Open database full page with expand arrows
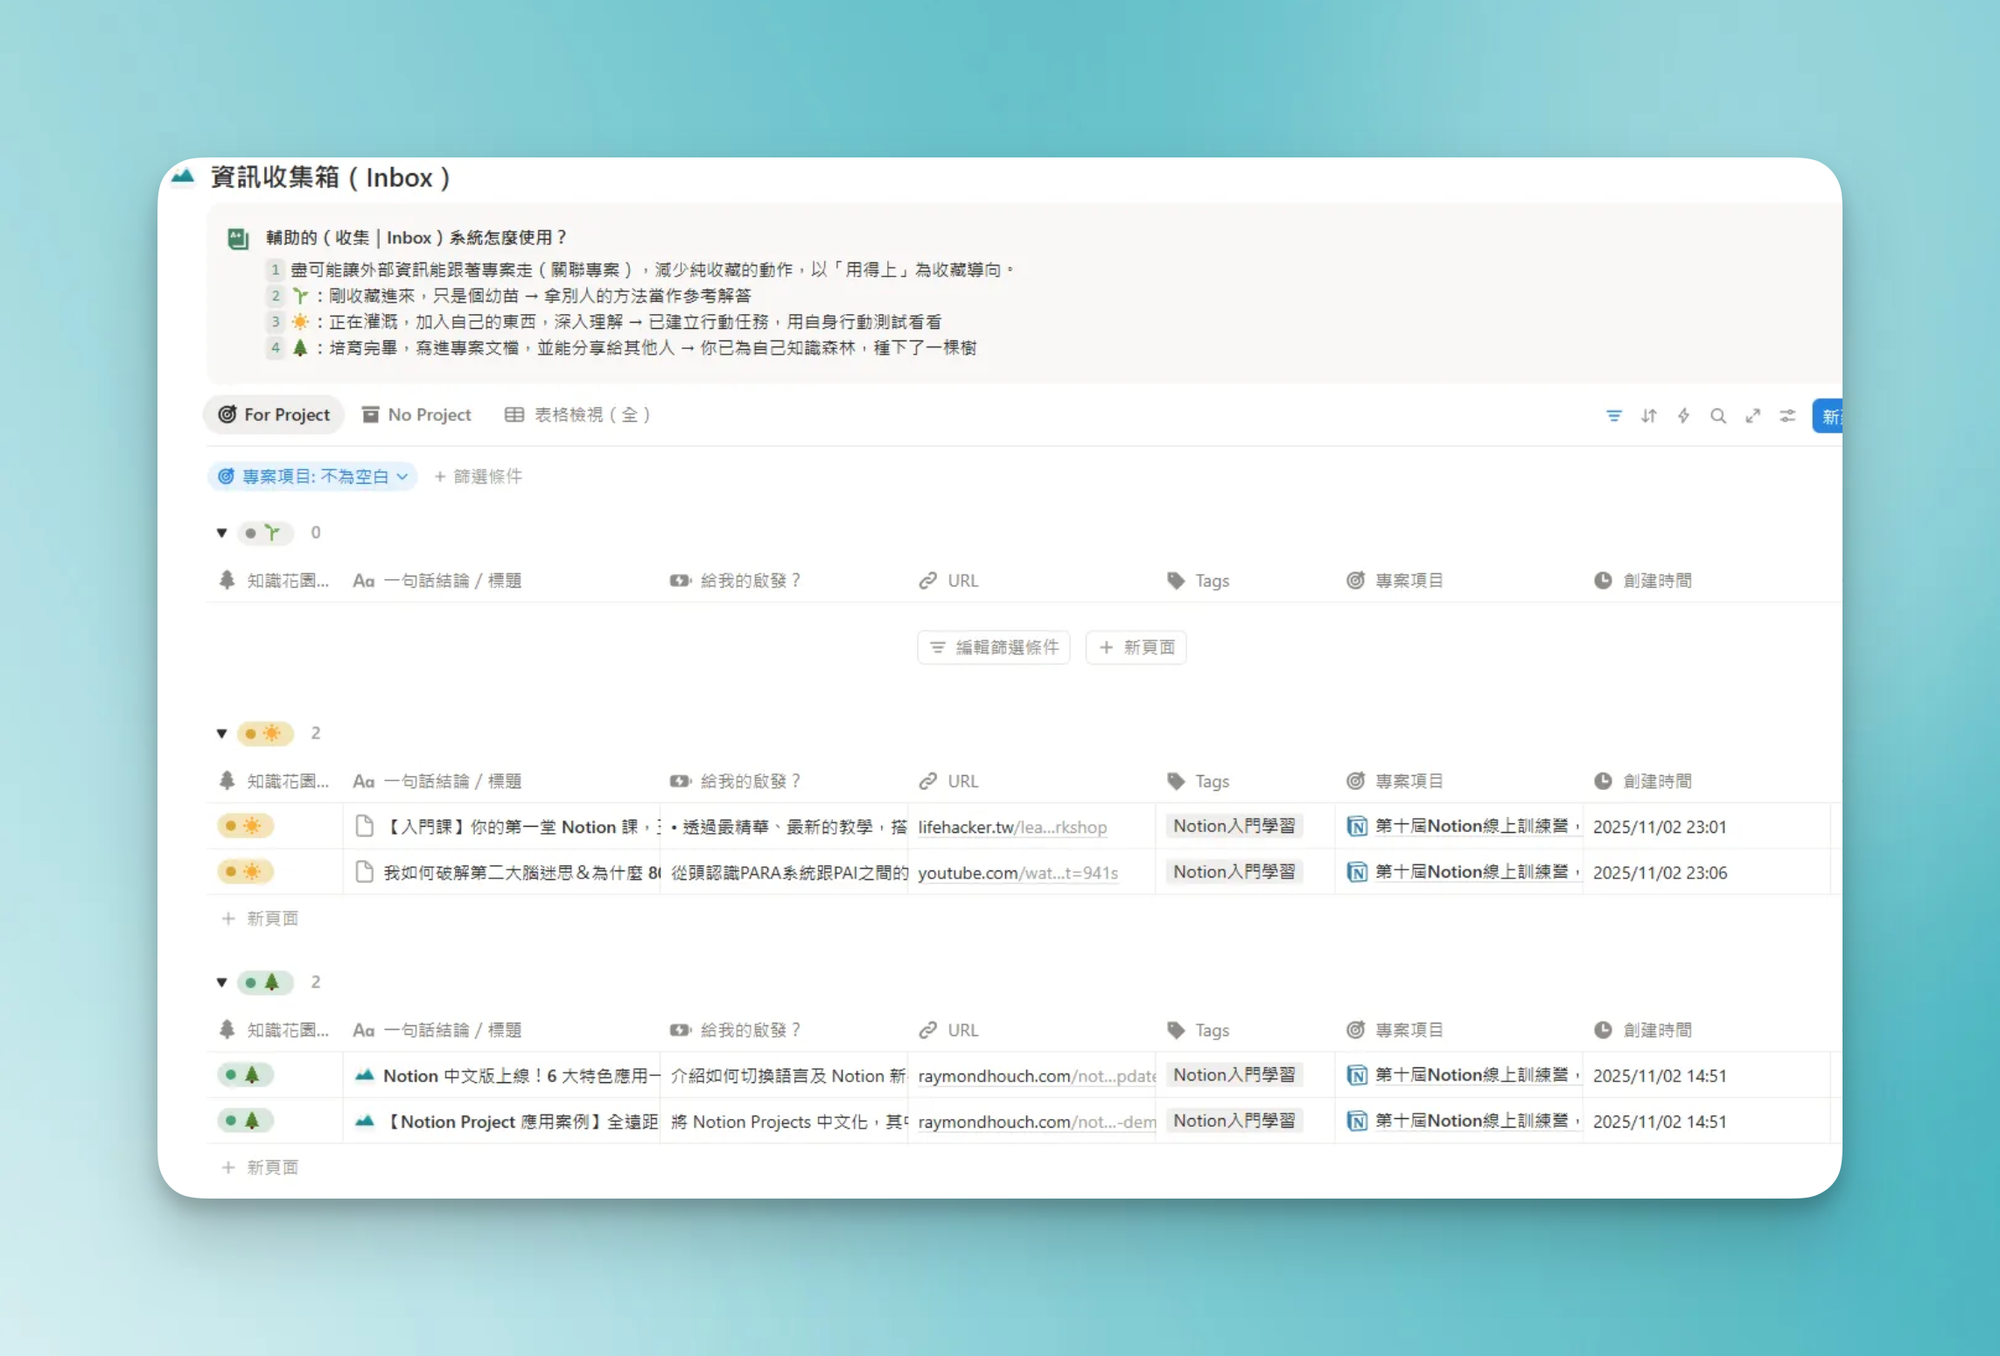The image size is (2000, 1356). (1753, 416)
